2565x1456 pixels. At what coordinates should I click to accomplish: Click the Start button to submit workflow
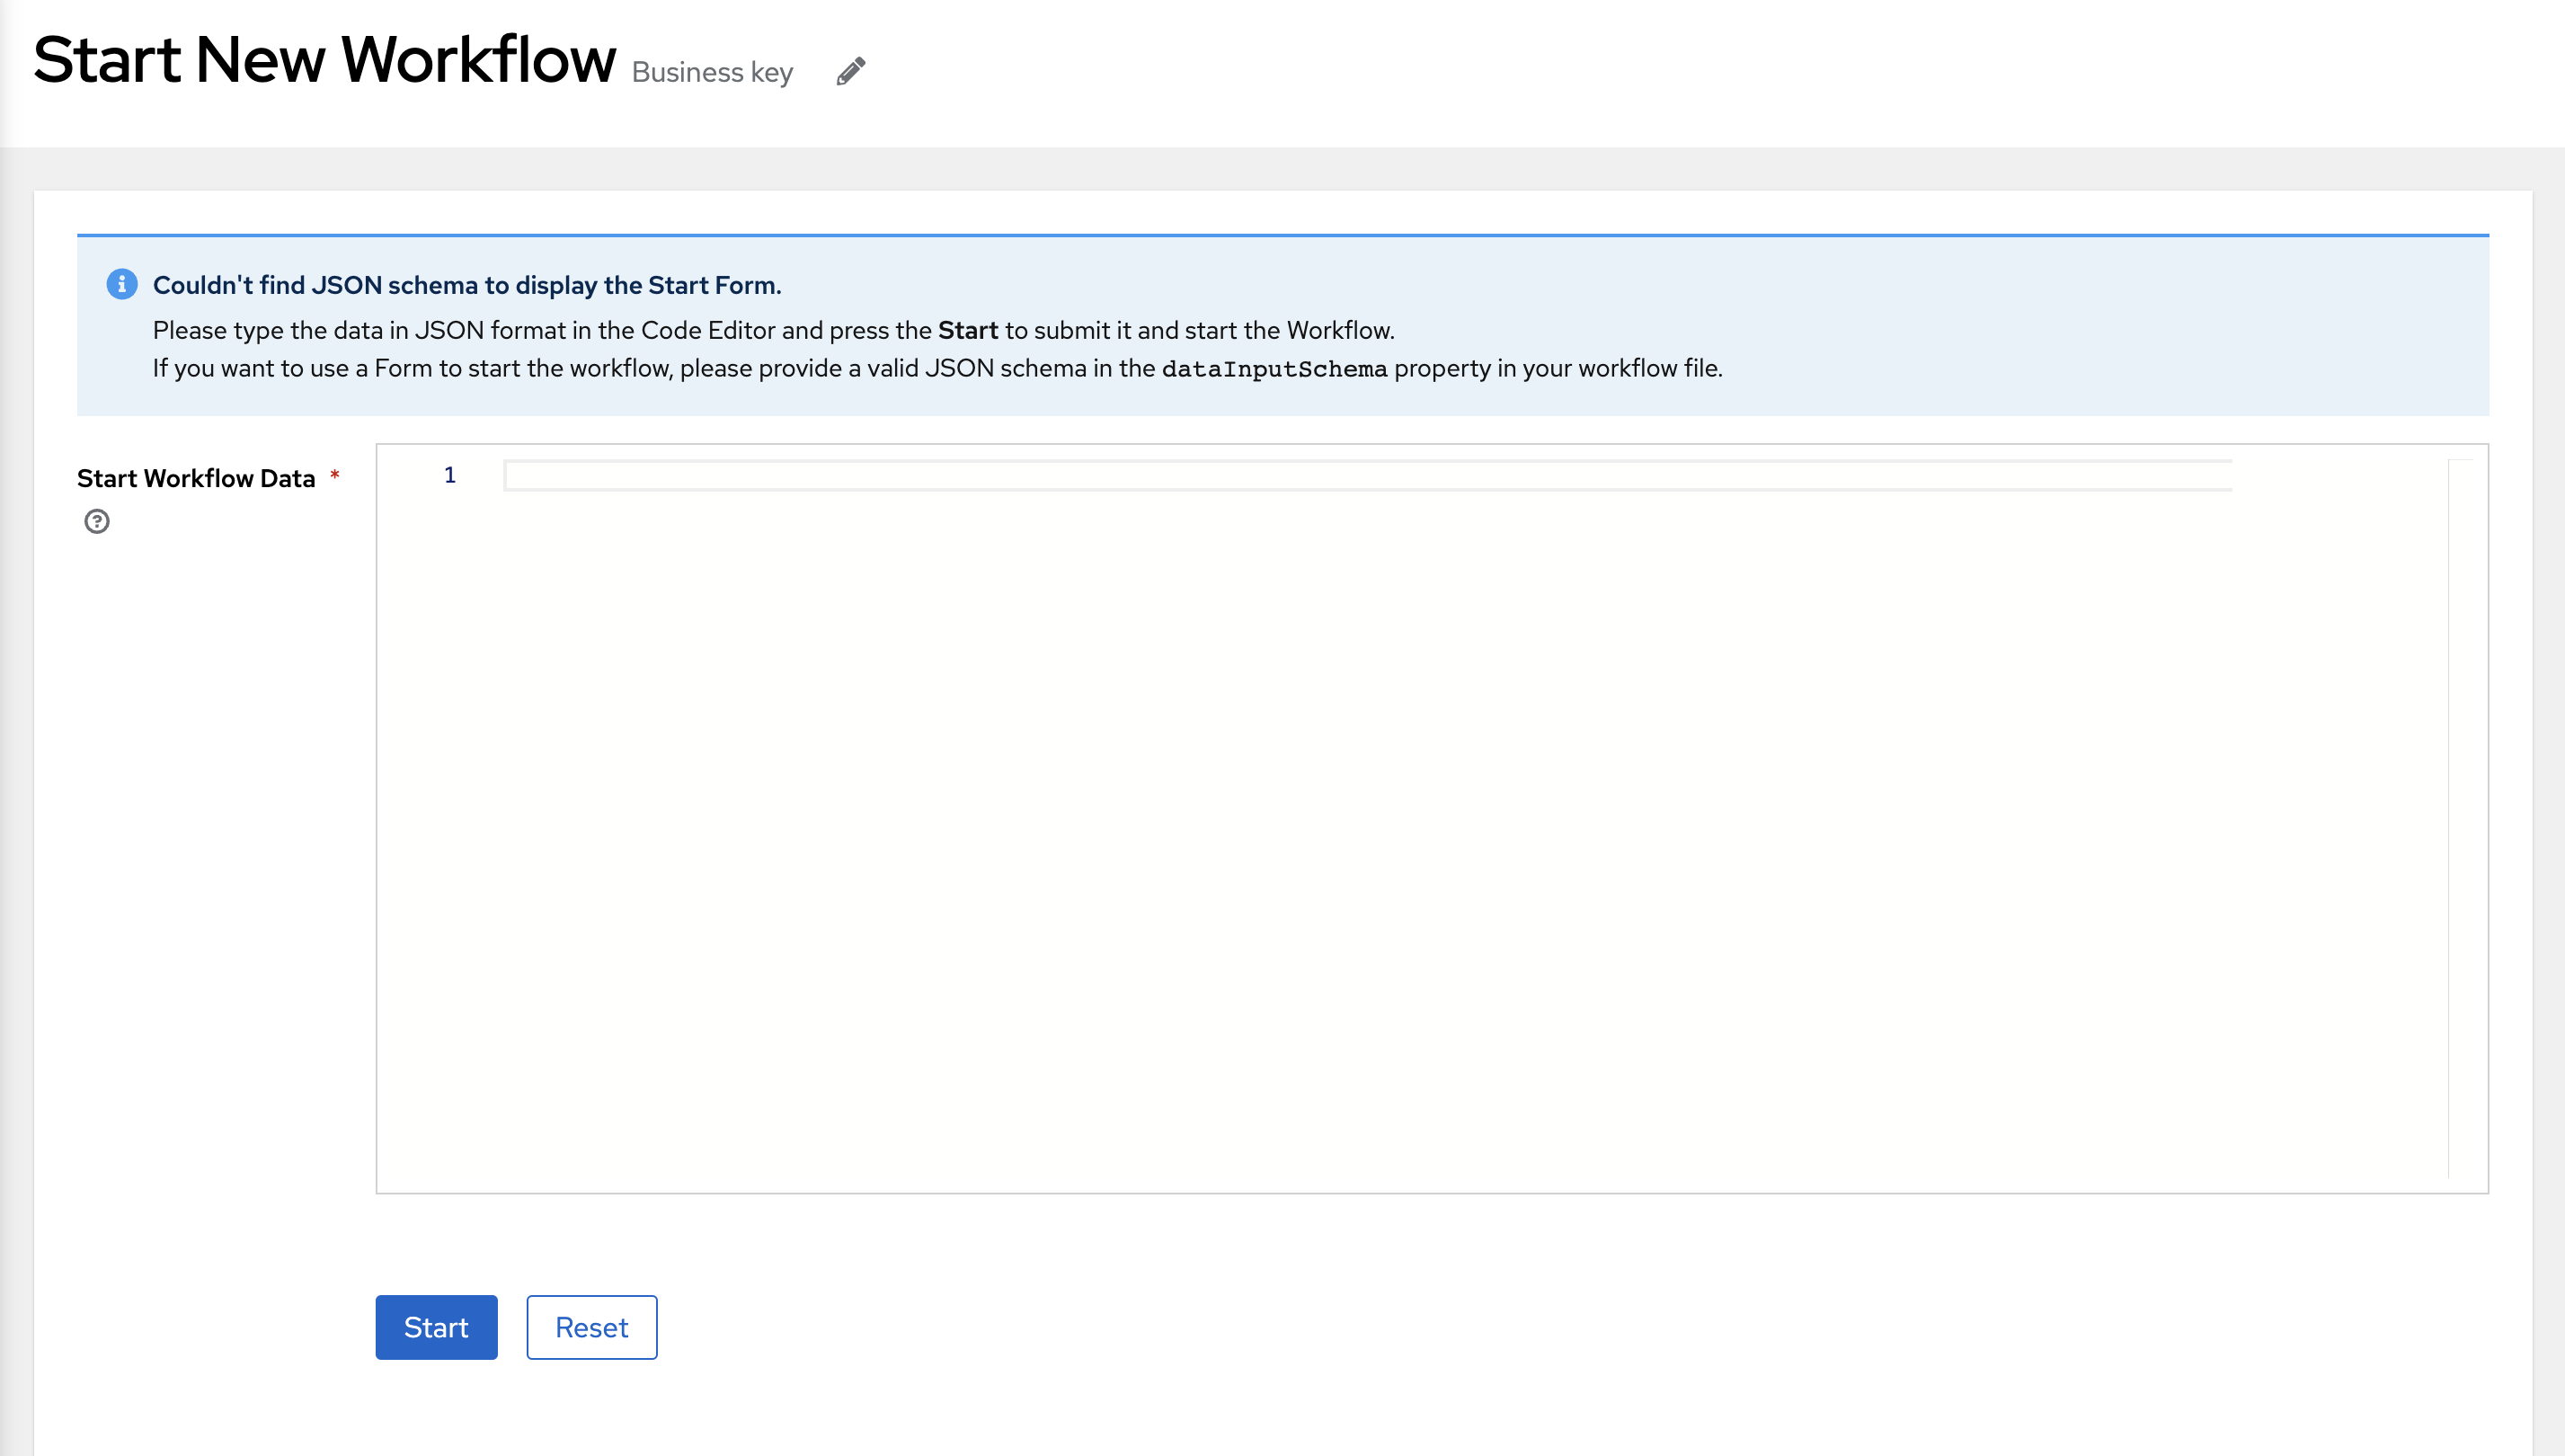point(437,1327)
